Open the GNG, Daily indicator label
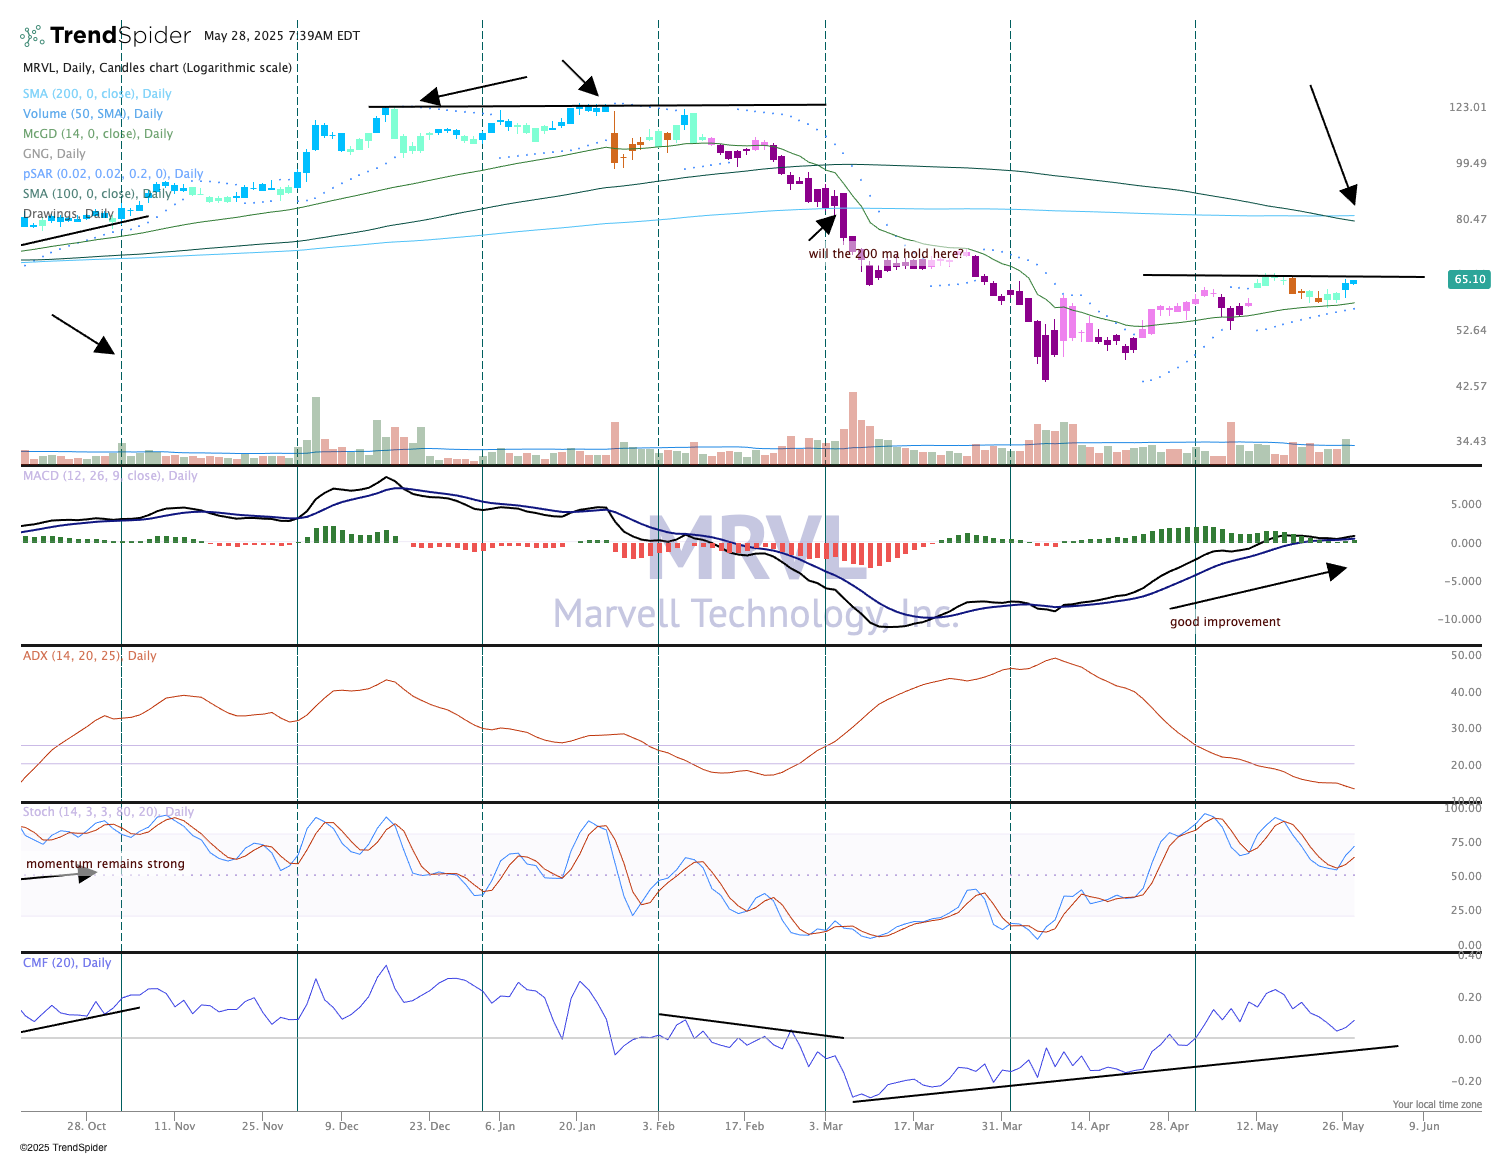The image size is (1512, 1157). coord(54,154)
